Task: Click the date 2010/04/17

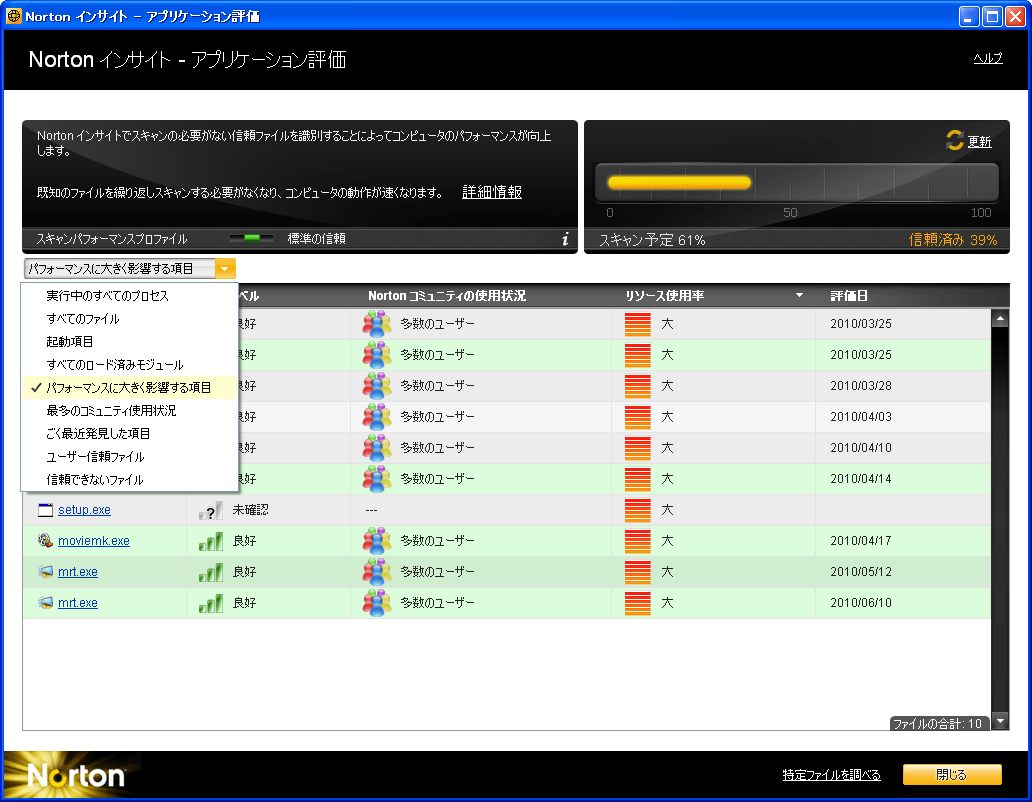Action: pyautogui.click(x=861, y=541)
